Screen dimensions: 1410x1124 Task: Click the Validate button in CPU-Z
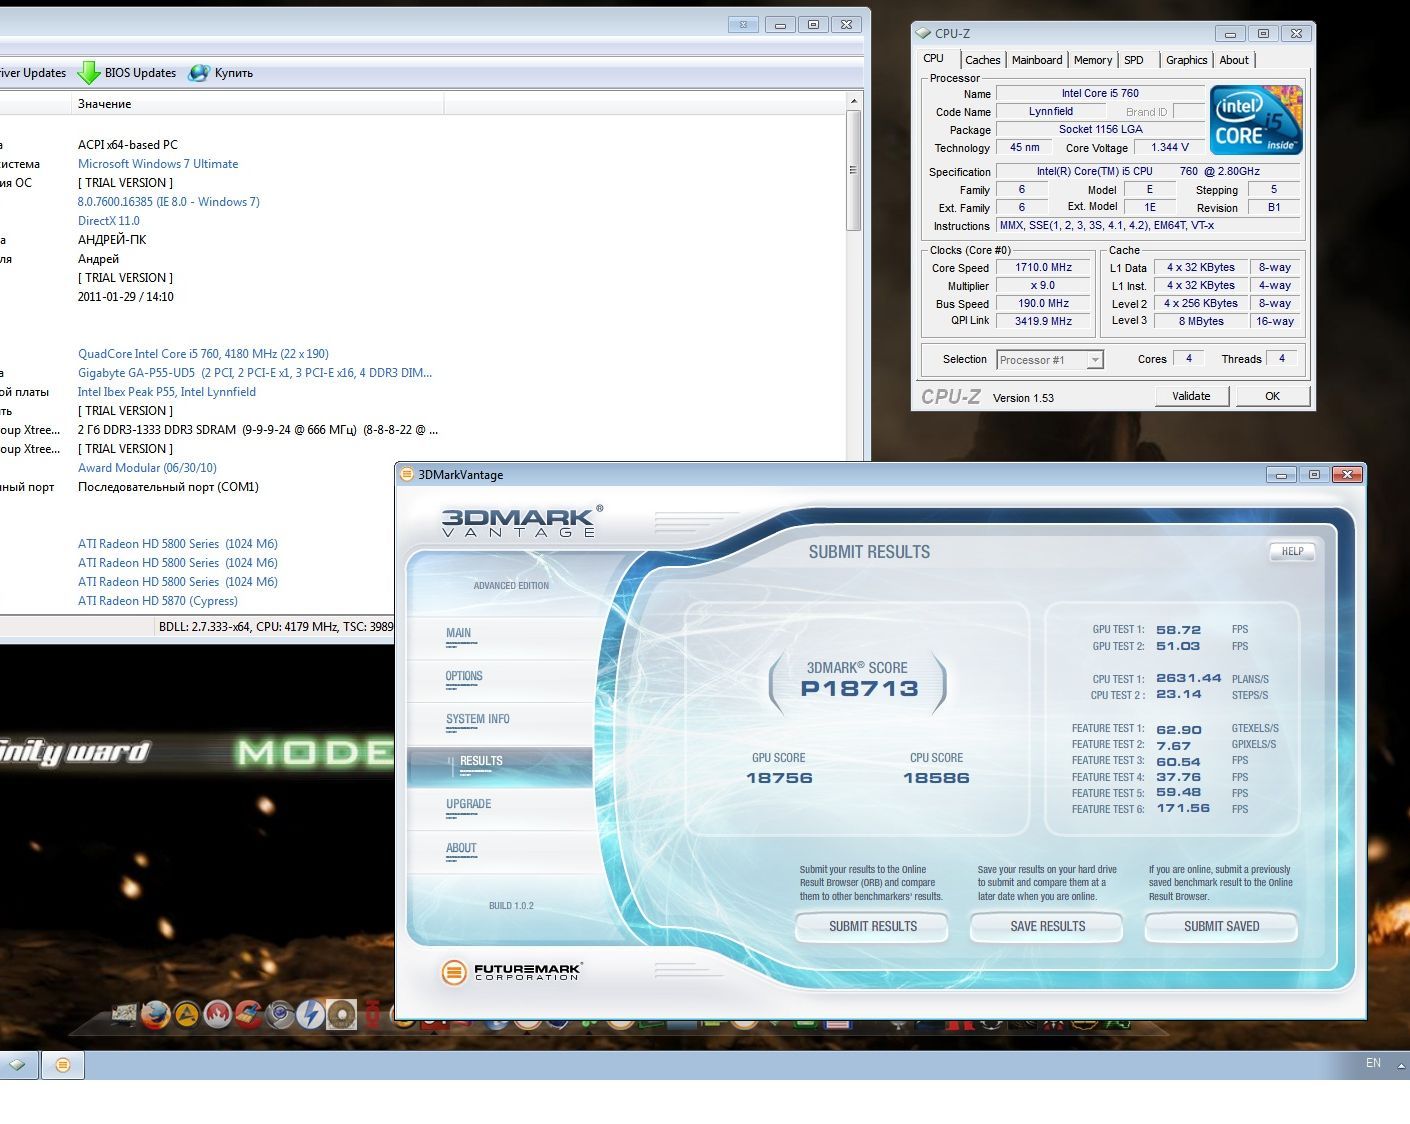1191,396
